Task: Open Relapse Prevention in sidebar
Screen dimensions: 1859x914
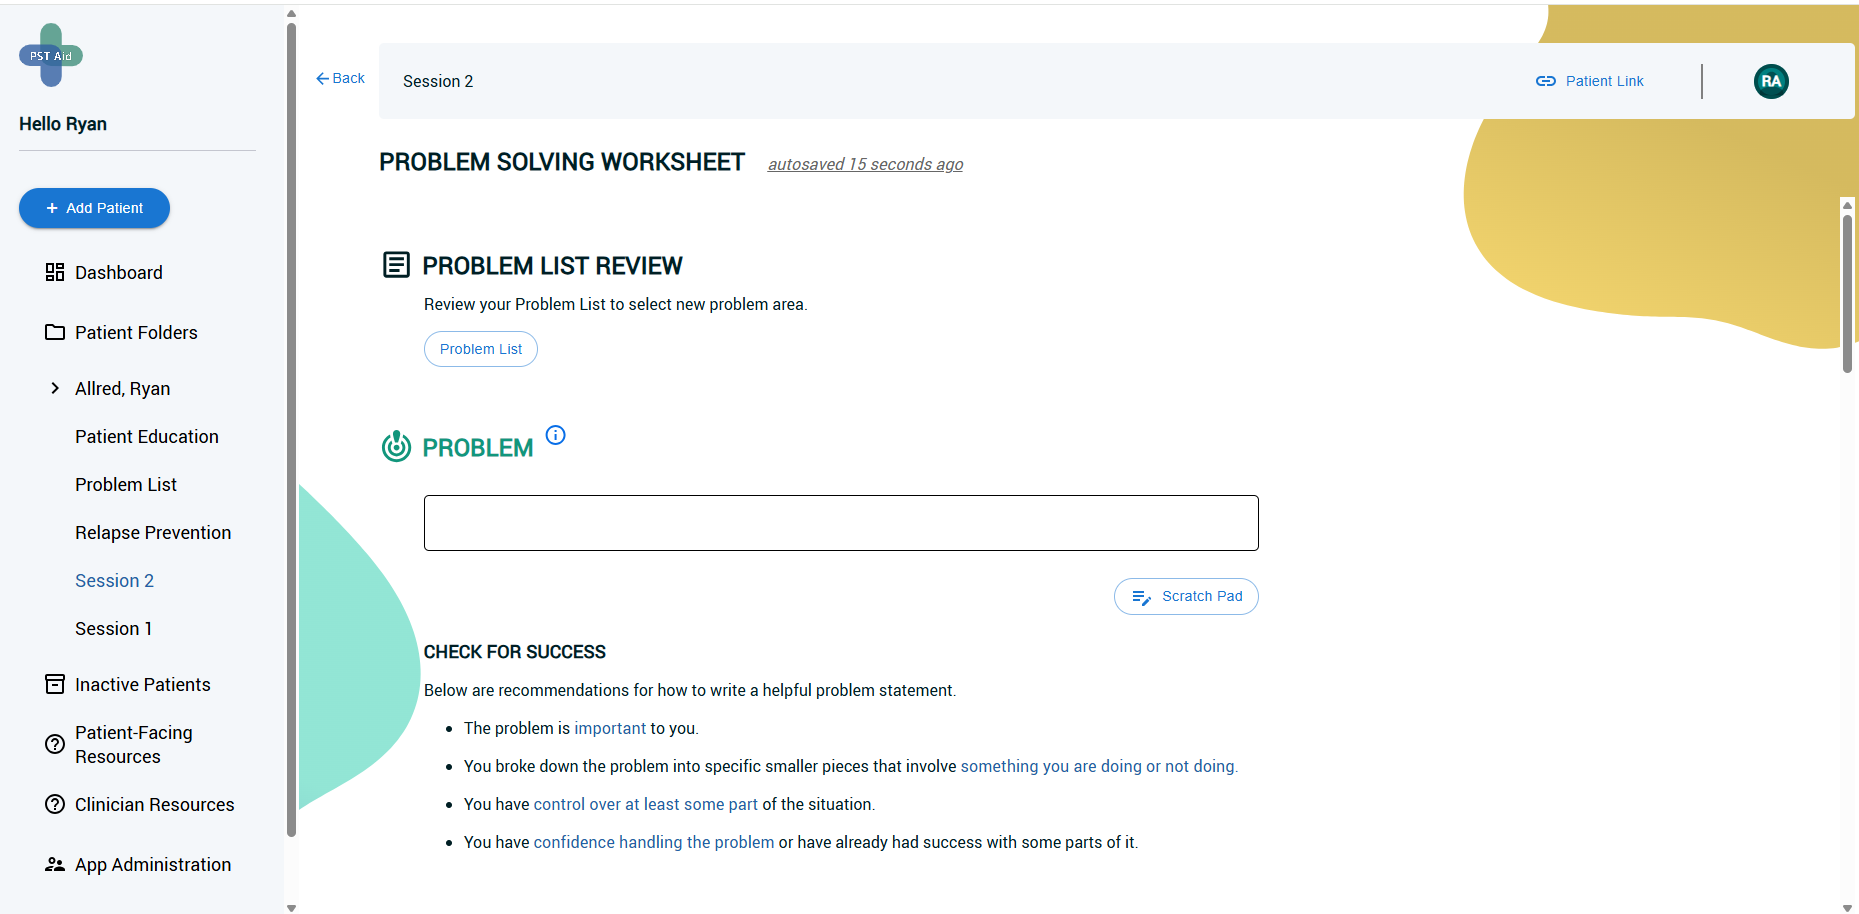Action: [152, 532]
